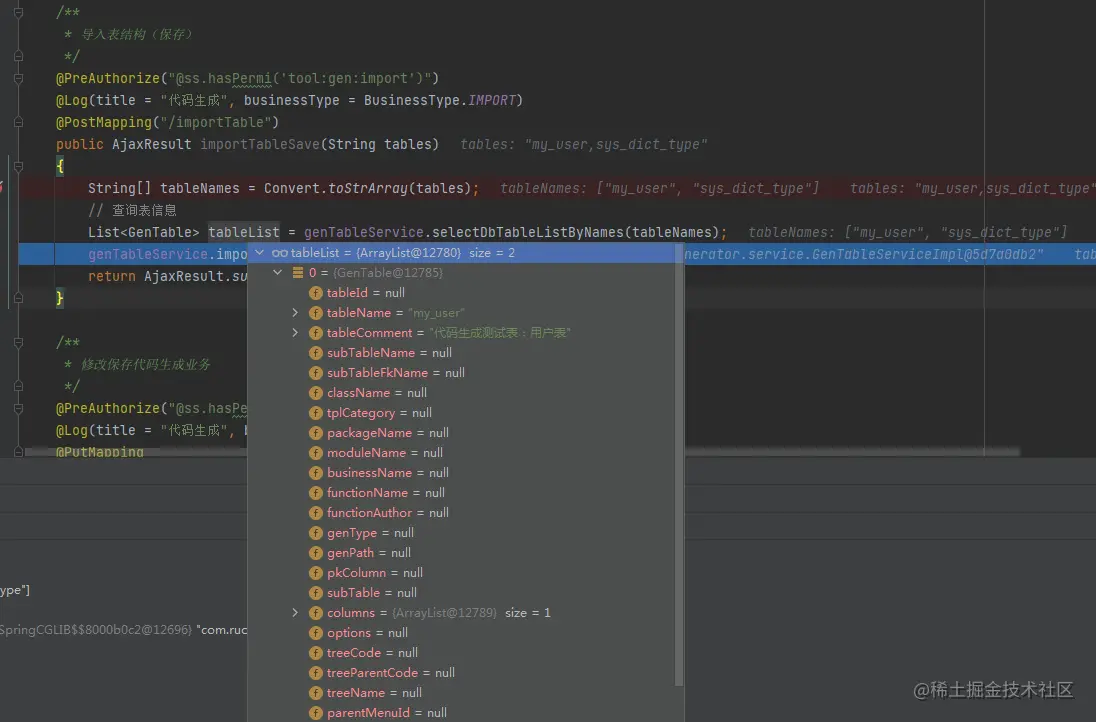The width and height of the screenshot is (1096, 722).
Task: Click the columns field icon
Action: pos(316,612)
